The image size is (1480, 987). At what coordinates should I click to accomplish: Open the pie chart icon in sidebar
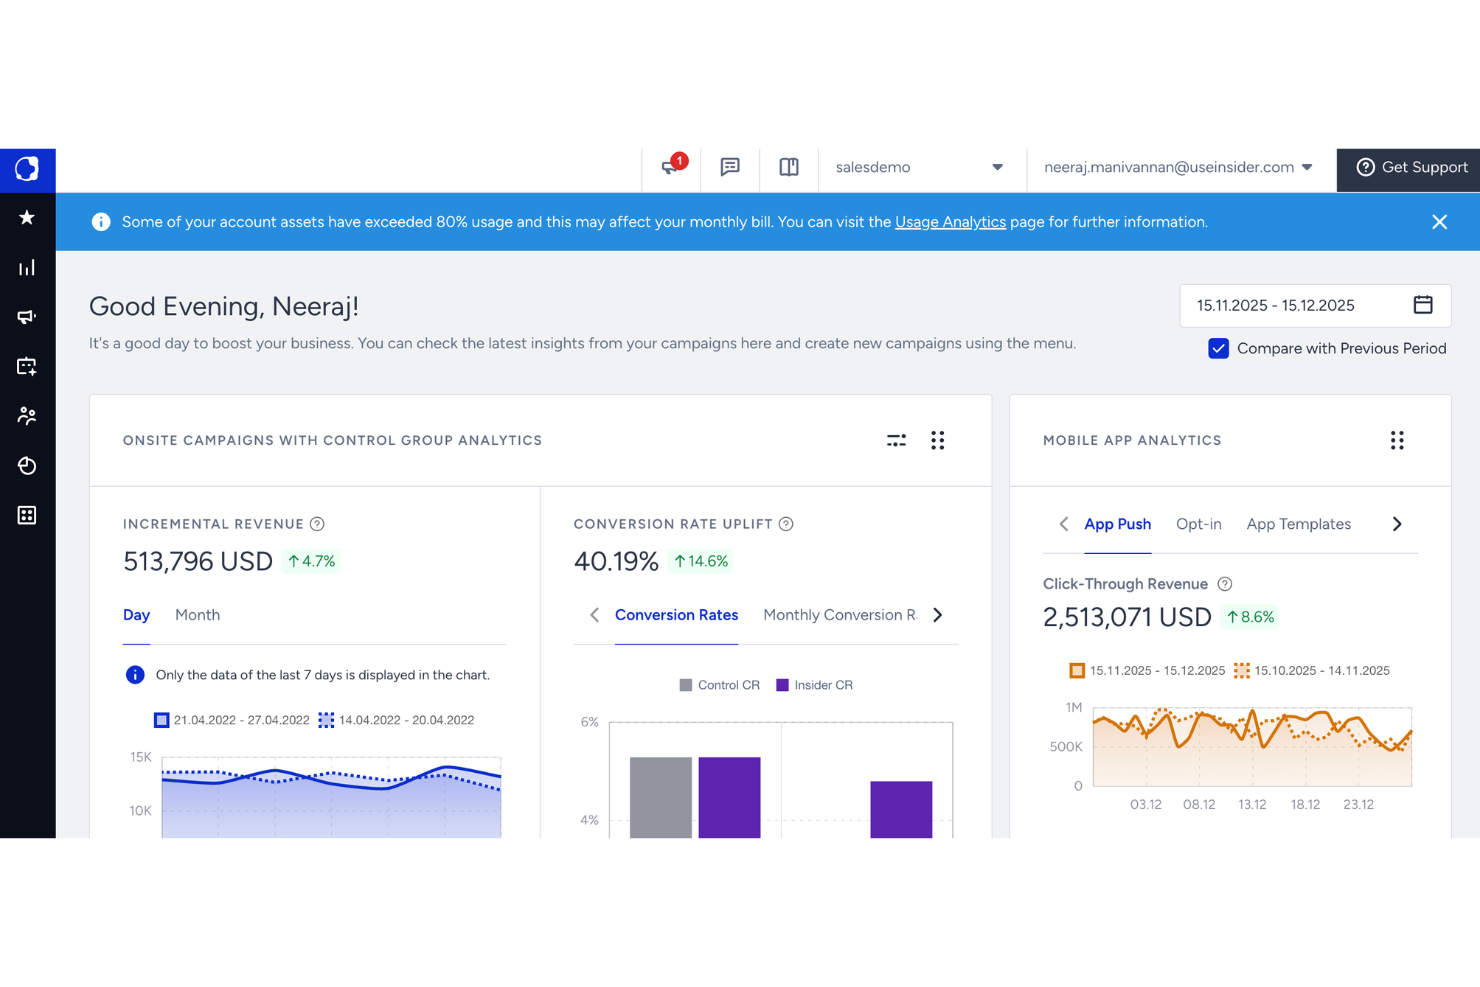click(x=27, y=466)
